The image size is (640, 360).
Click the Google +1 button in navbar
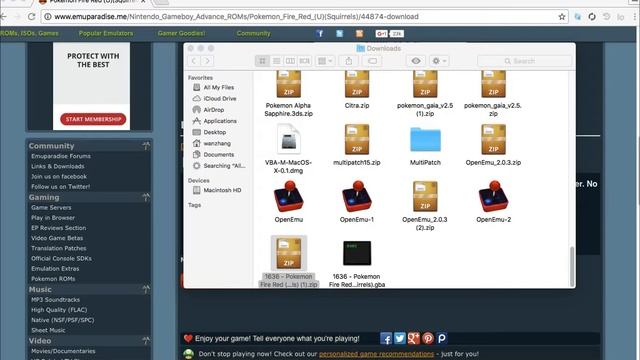pos(382,33)
